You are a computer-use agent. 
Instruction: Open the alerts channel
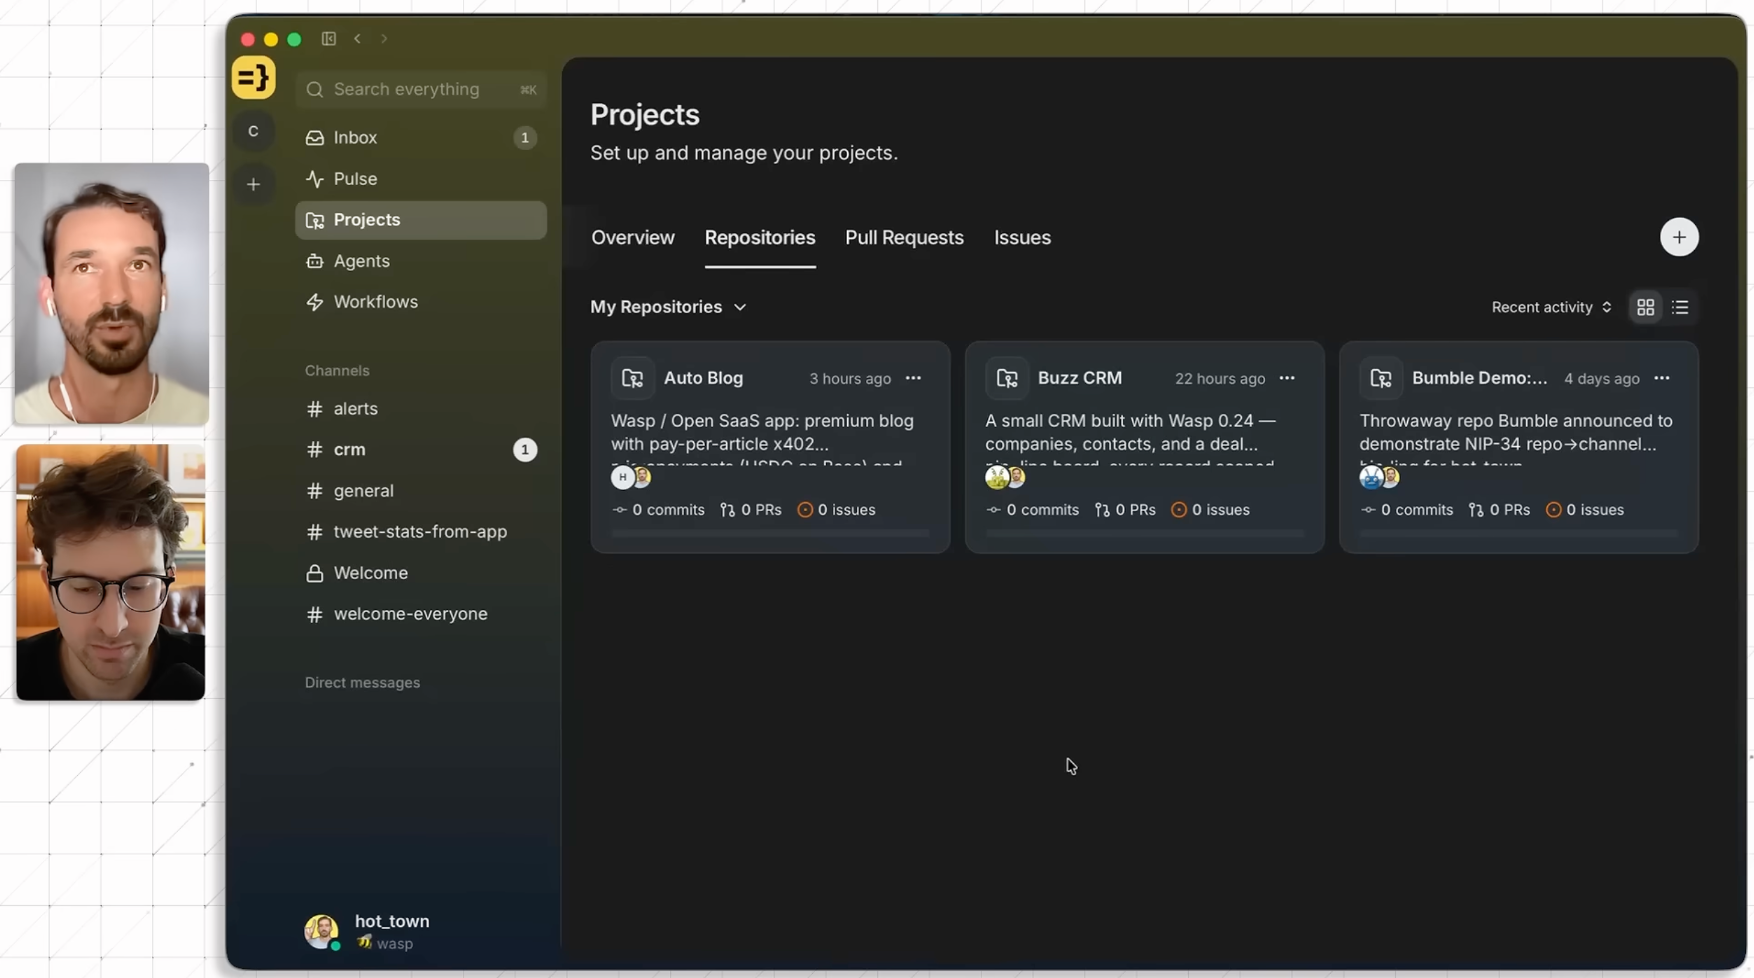pos(421,409)
